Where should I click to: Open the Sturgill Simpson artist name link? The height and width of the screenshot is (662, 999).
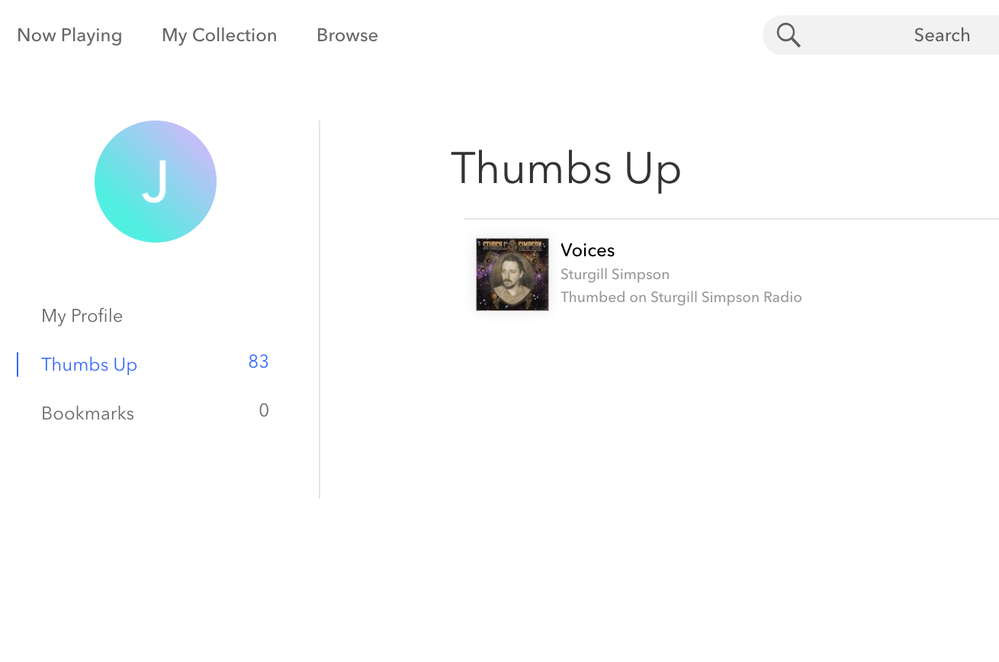pyautogui.click(x=615, y=274)
